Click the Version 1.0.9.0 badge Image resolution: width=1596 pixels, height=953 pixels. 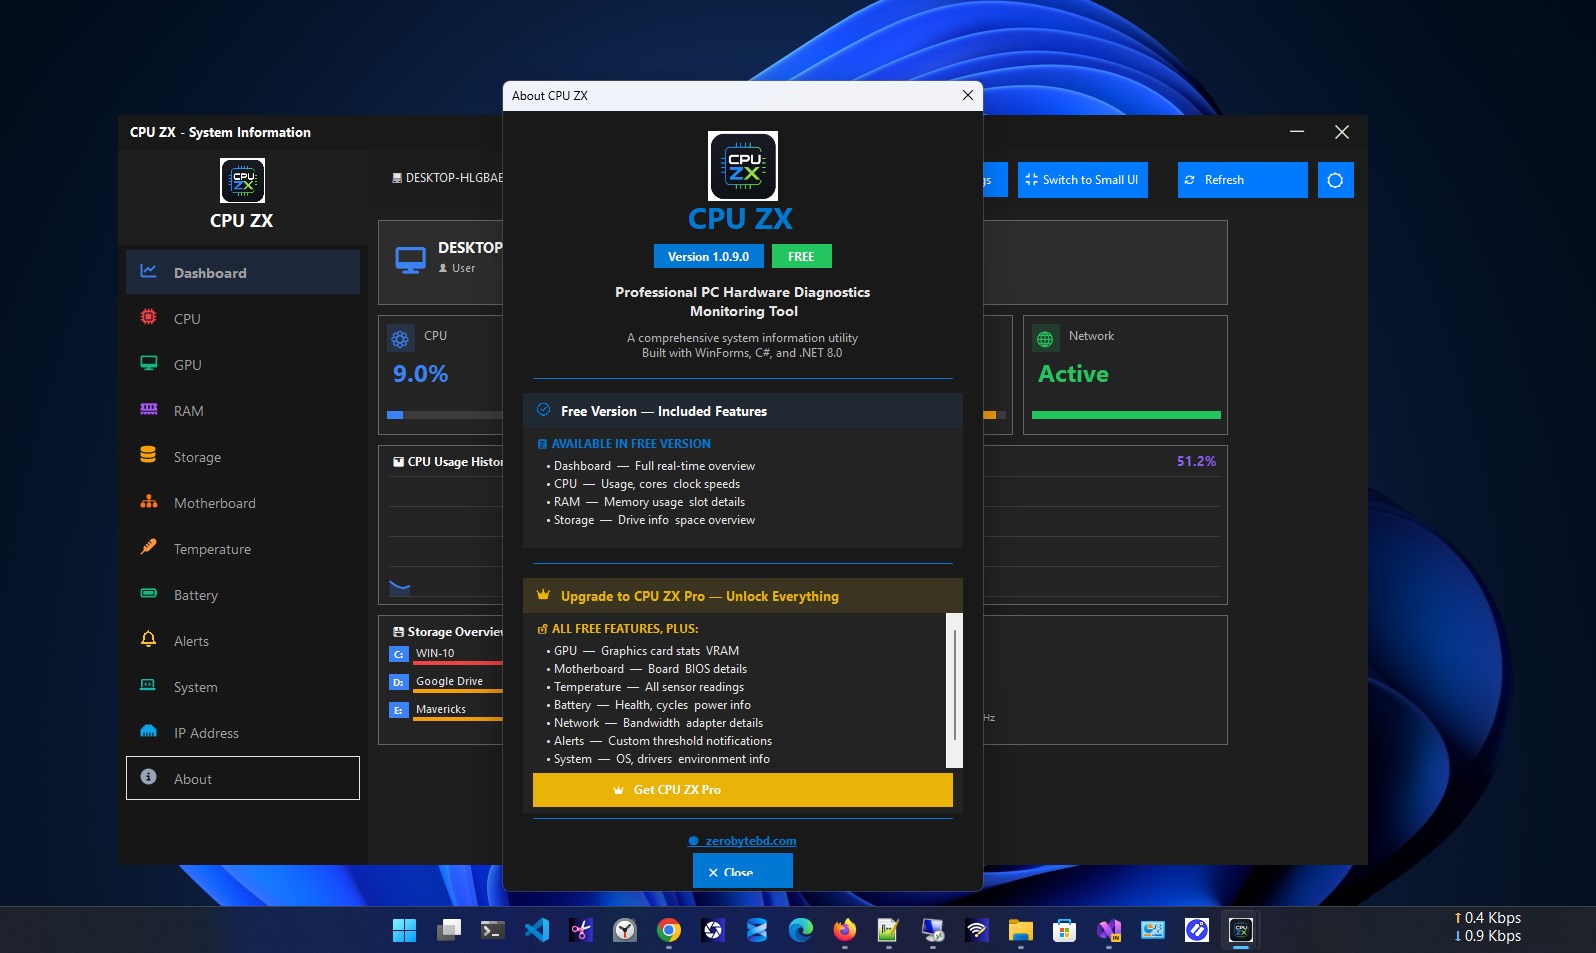click(709, 256)
